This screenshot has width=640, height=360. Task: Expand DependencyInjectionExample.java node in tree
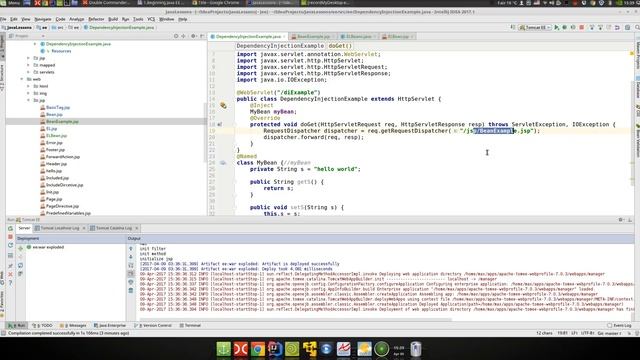pyautogui.click(x=35, y=44)
